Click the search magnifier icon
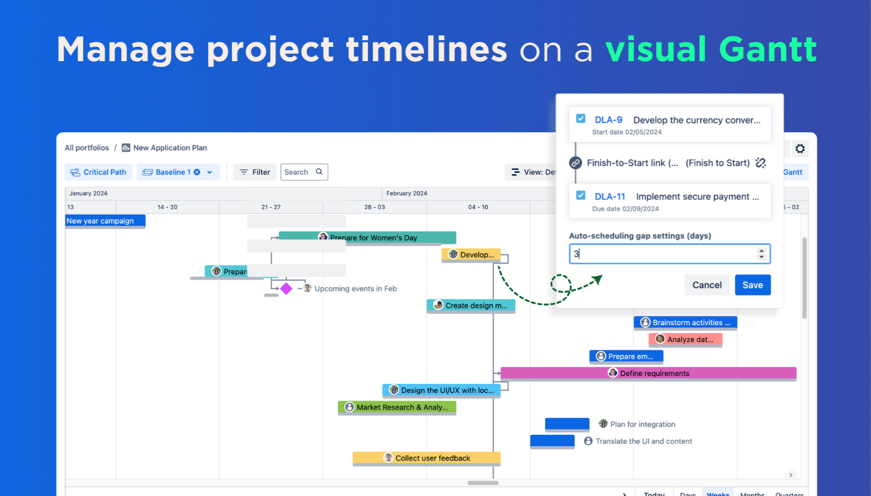The image size is (871, 496). [319, 172]
